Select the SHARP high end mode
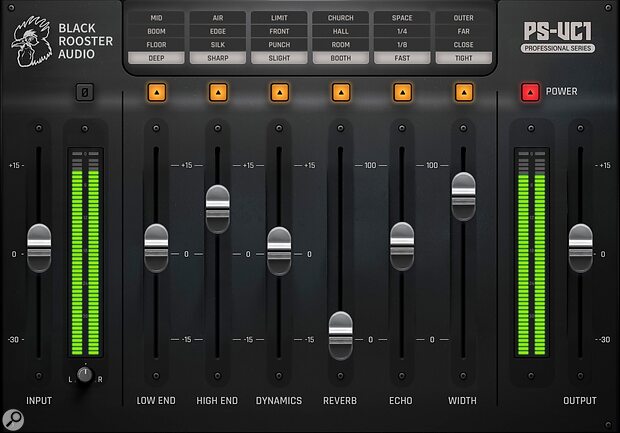 coord(218,58)
